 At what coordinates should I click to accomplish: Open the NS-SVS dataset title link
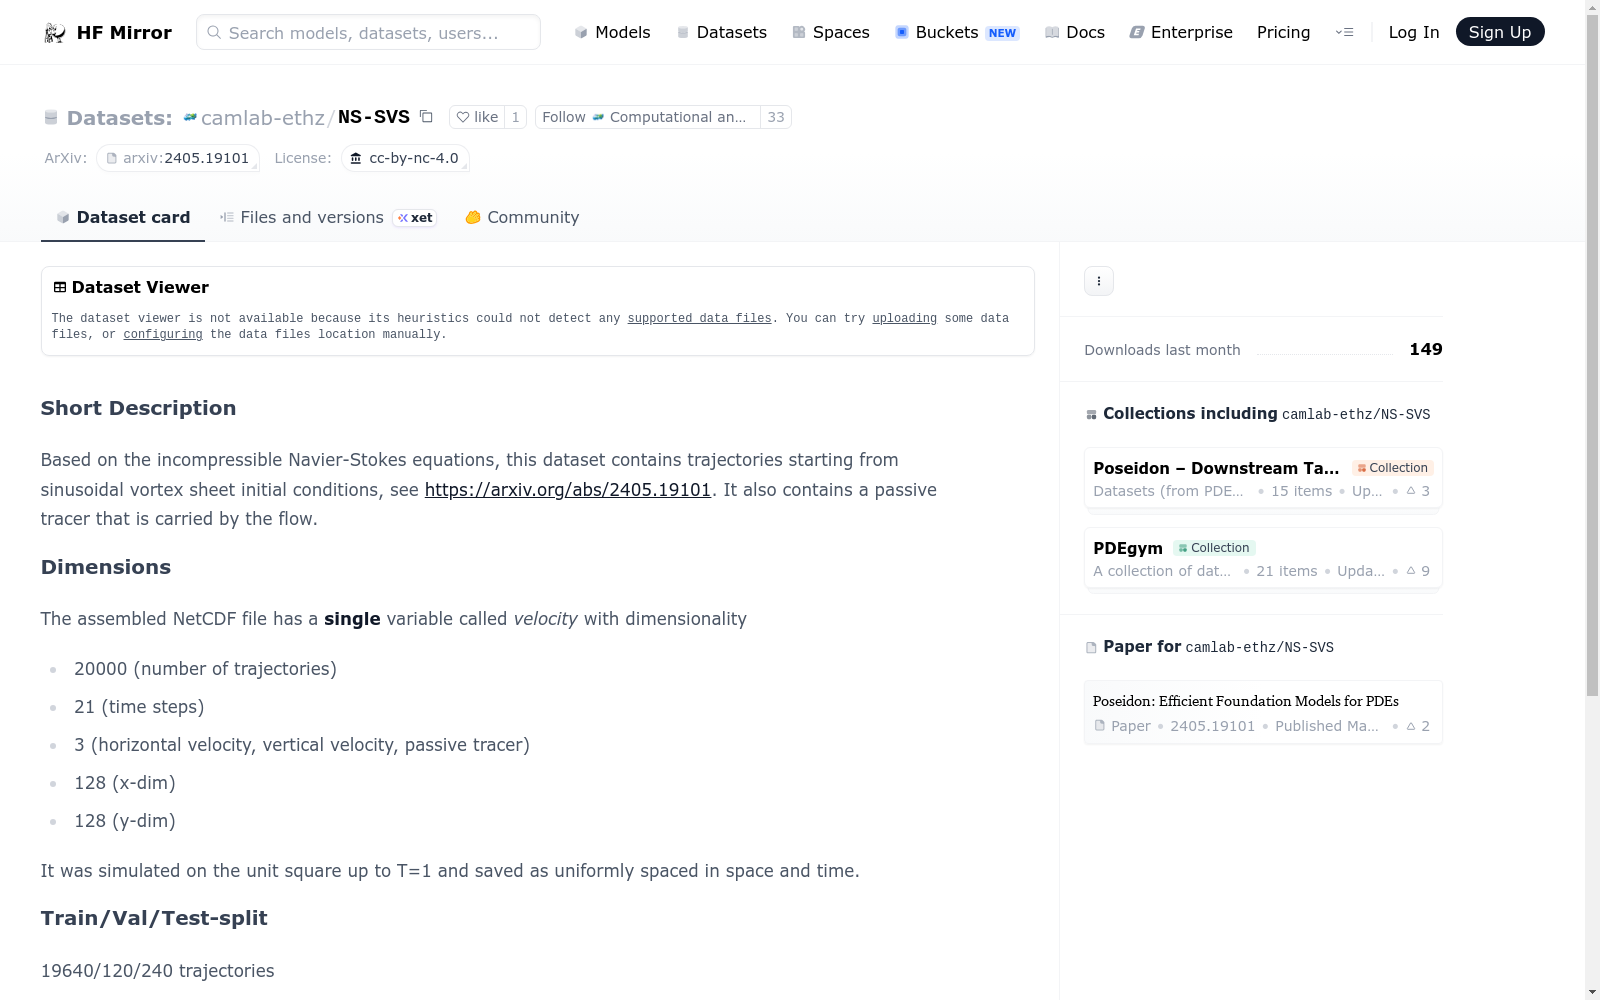[x=374, y=117]
